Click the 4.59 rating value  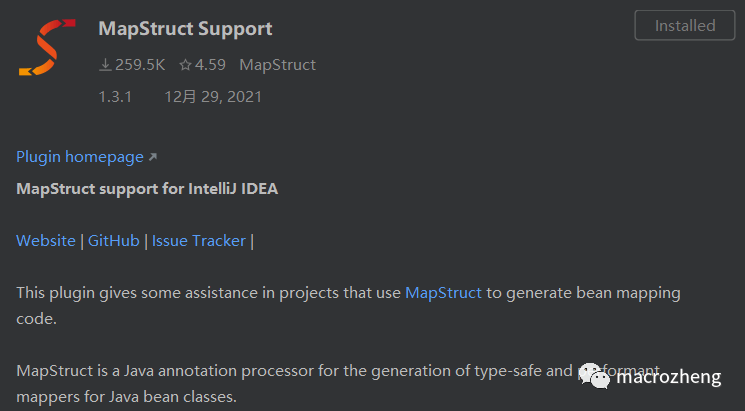pos(210,65)
